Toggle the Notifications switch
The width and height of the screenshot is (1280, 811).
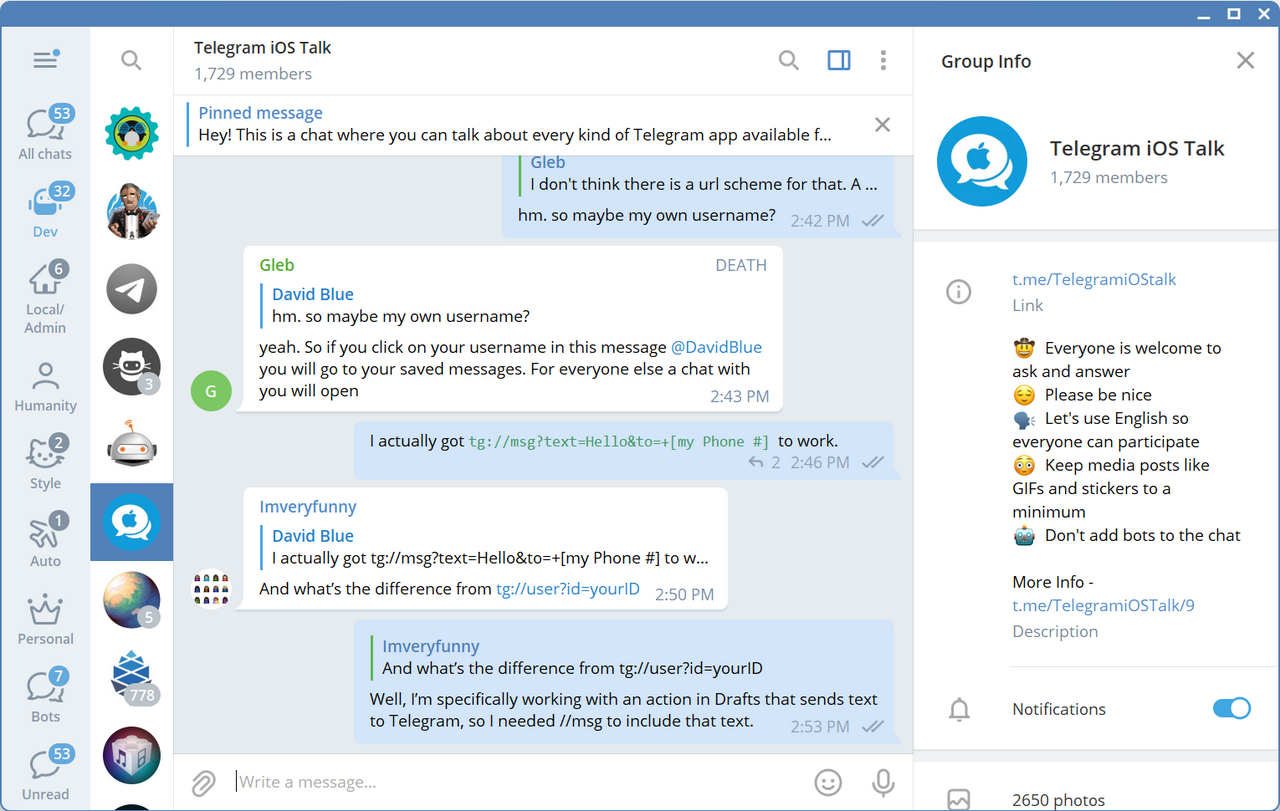coord(1231,709)
